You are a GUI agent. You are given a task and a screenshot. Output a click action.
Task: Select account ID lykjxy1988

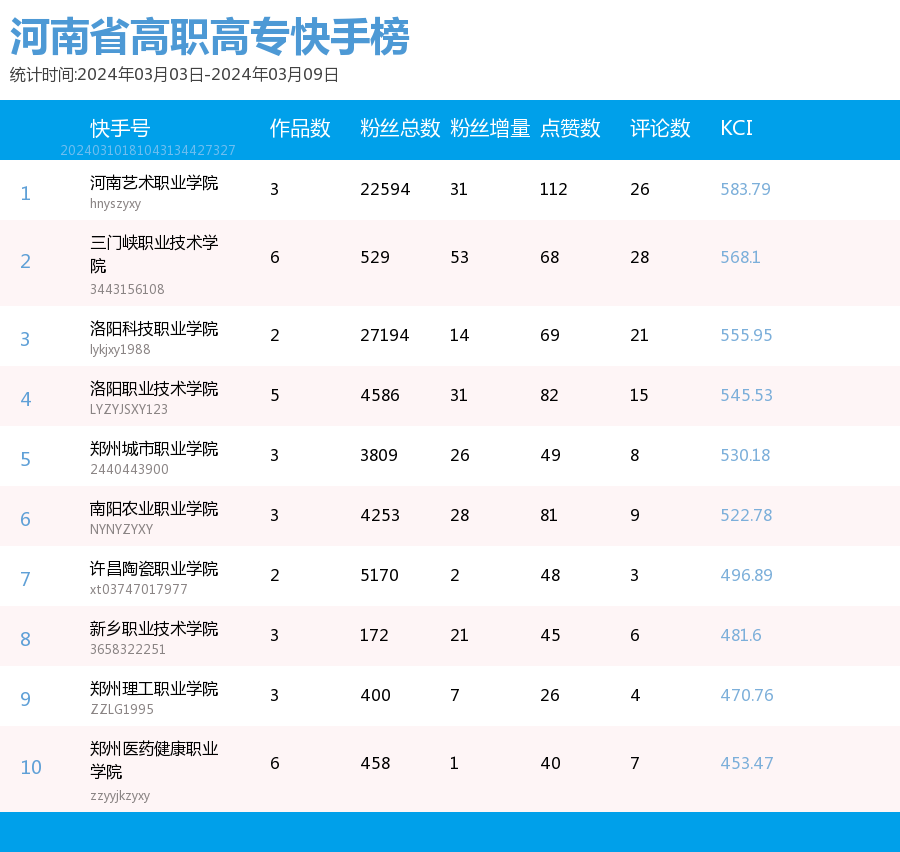(120, 350)
